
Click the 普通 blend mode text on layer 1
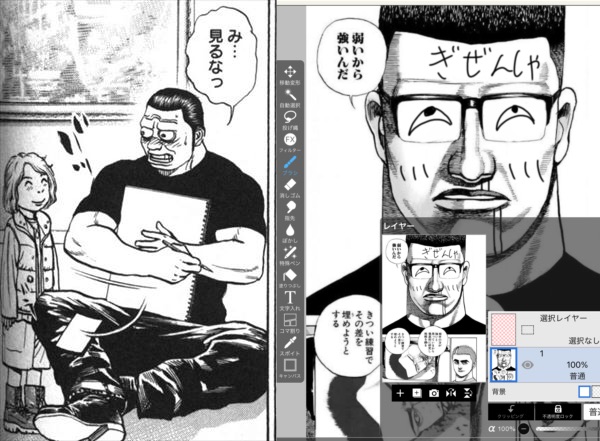pyautogui.click(x=577, y=376)
